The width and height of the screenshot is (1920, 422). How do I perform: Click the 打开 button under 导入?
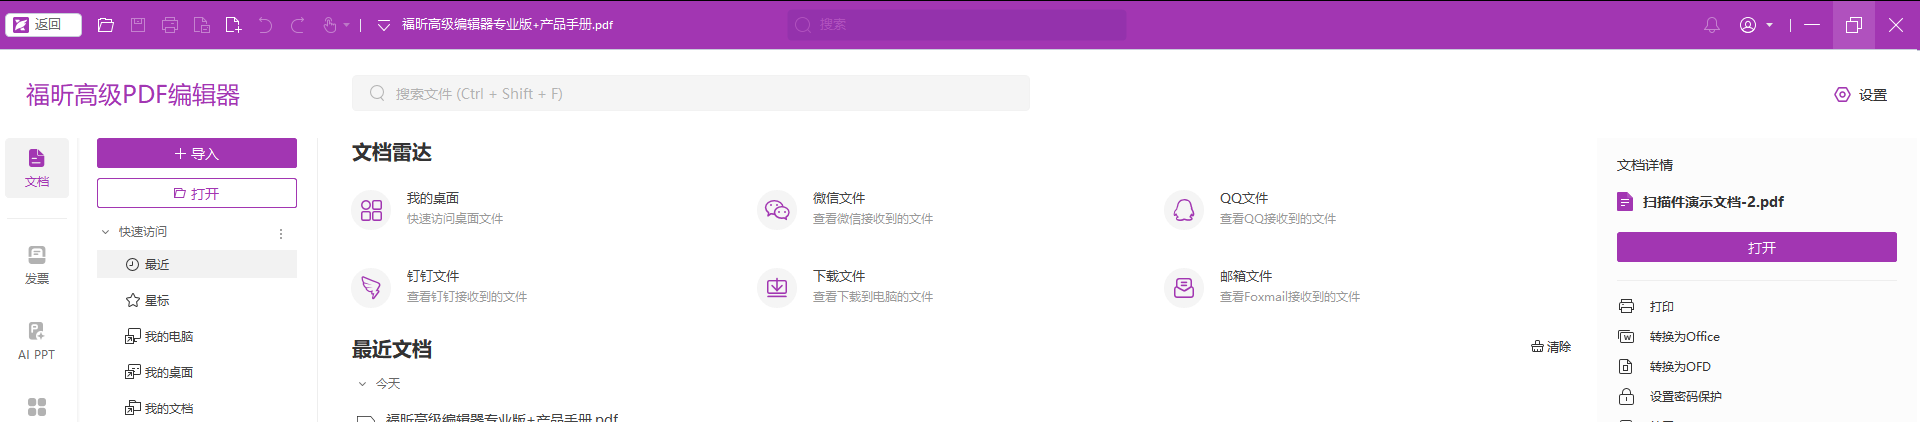197,193
